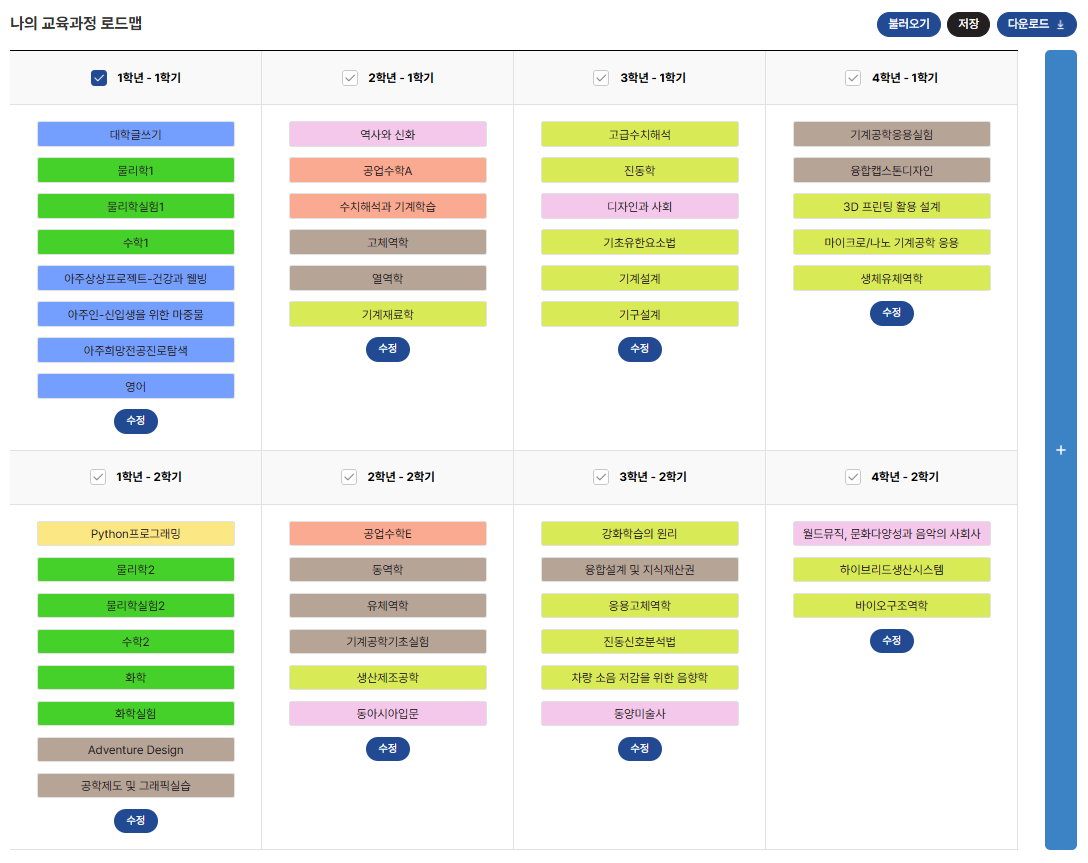
Task: Enable the 3학년 - 2학기 checkbox
Action: pos(602,477)
